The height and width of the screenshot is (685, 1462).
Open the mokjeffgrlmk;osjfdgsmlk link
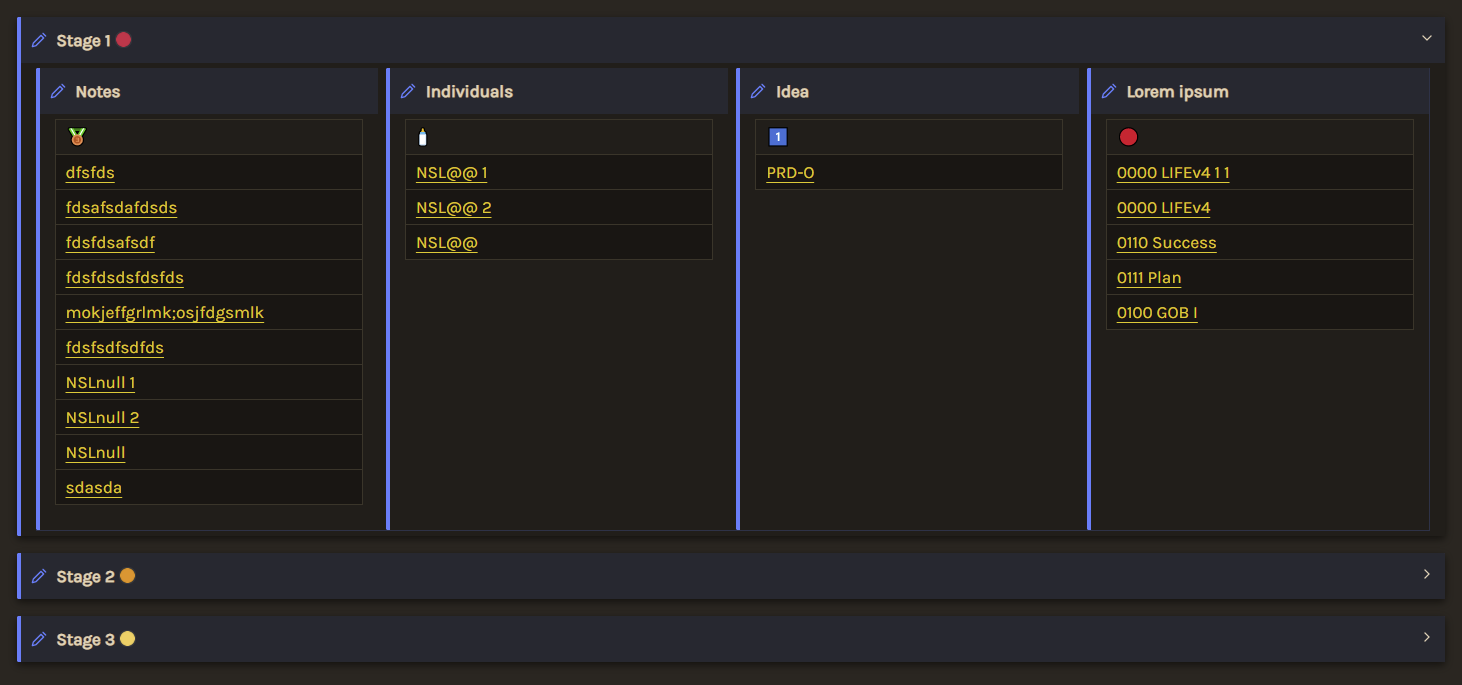point(165,313)
